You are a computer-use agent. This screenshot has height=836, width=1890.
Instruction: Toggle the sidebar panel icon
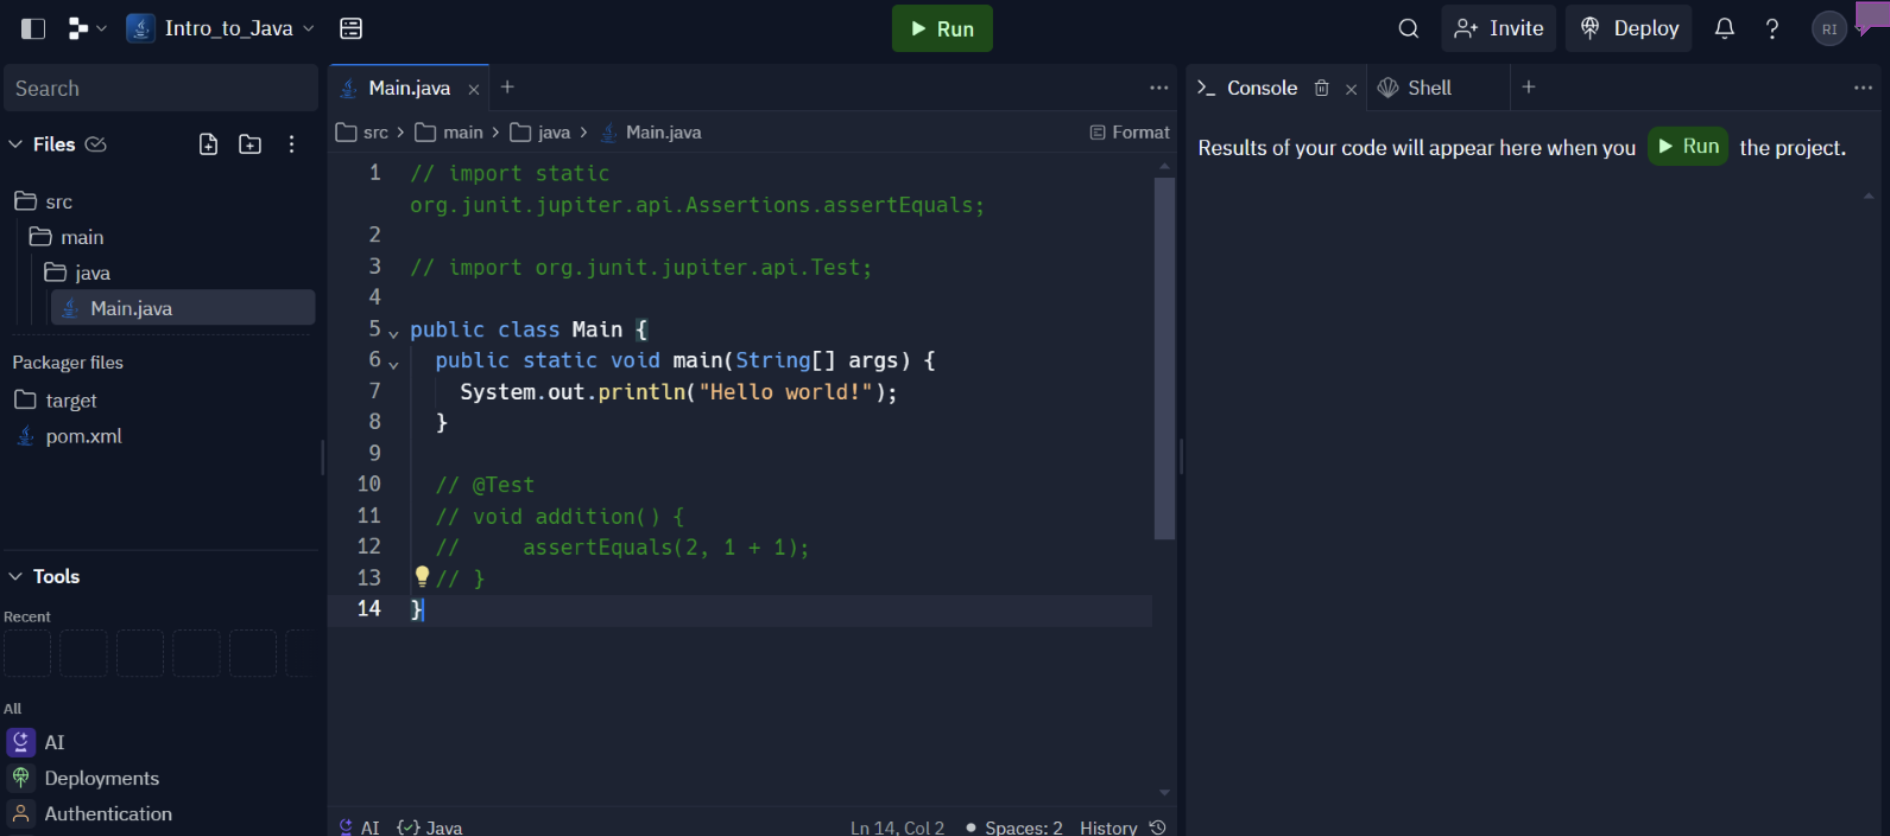coord(33,28)
